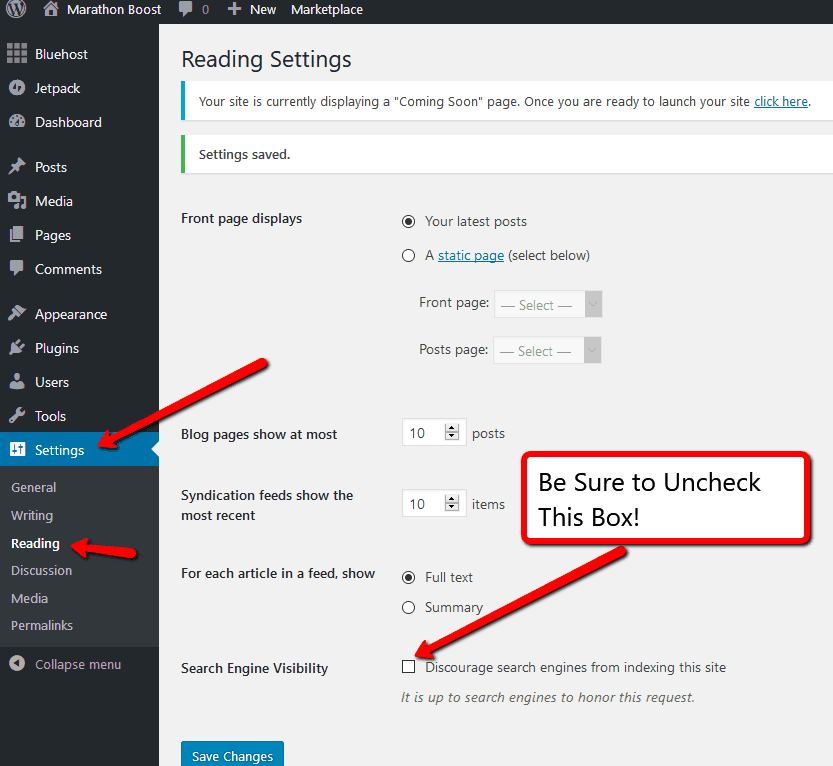Screen dimensions: 833x766
Task: Increase Syndication feeds items value
Action: coord(452,499)
